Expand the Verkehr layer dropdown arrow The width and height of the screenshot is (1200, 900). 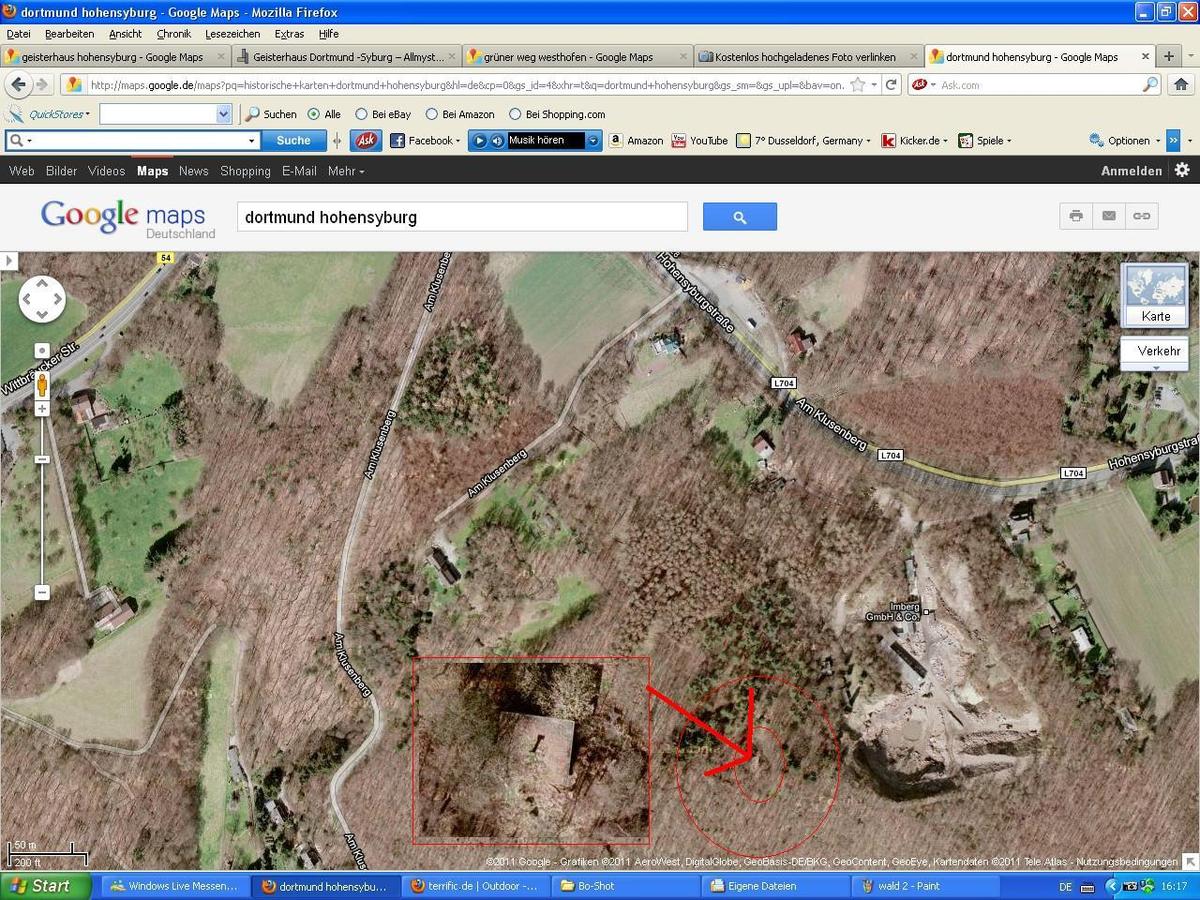coord(1155,367)
